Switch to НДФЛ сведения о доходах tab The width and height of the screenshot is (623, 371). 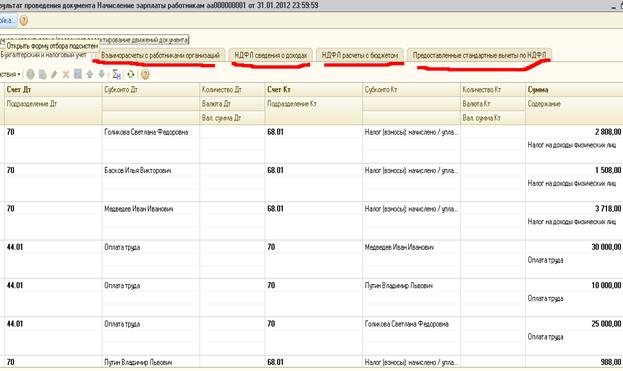click(x=271, y=55)
